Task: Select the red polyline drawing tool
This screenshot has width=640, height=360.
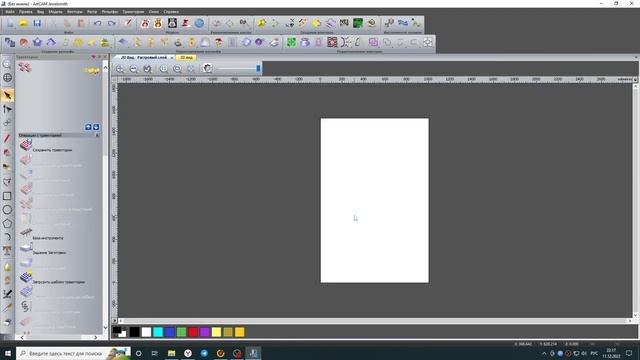Action: pos(7,139)
